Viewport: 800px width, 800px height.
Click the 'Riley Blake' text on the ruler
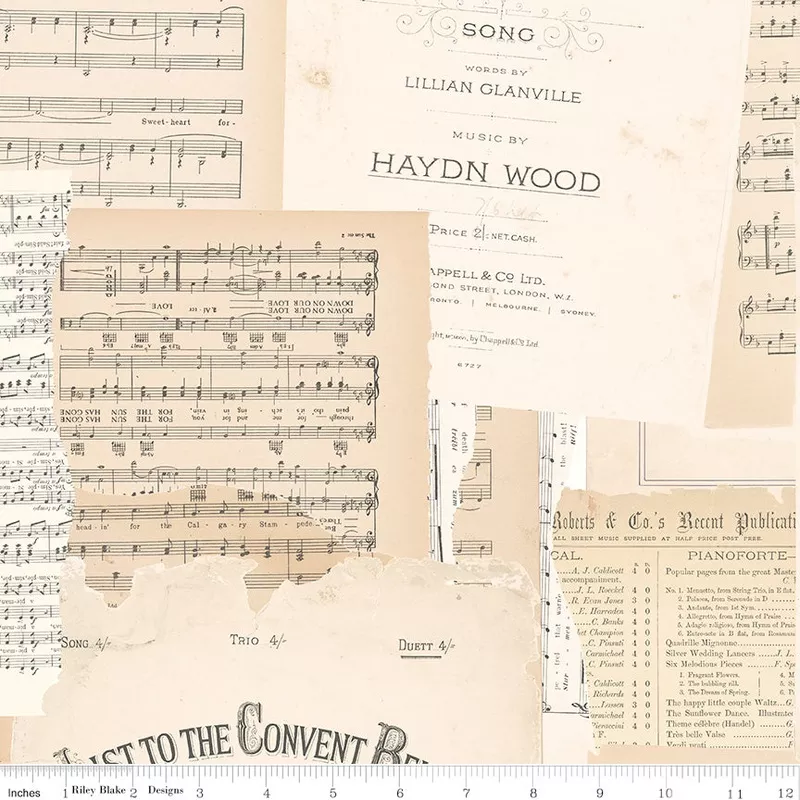(x=98, y=790)
